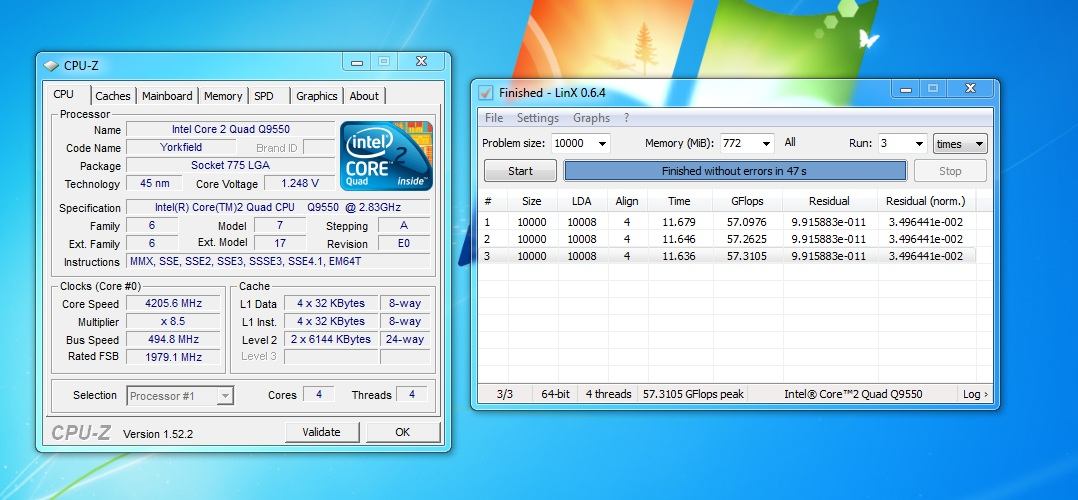This screenshot has height=500, width=1078.
Task: Click the Intel Core 2 Quad logo
Action: pyautogui.click(x=386, y=156)
